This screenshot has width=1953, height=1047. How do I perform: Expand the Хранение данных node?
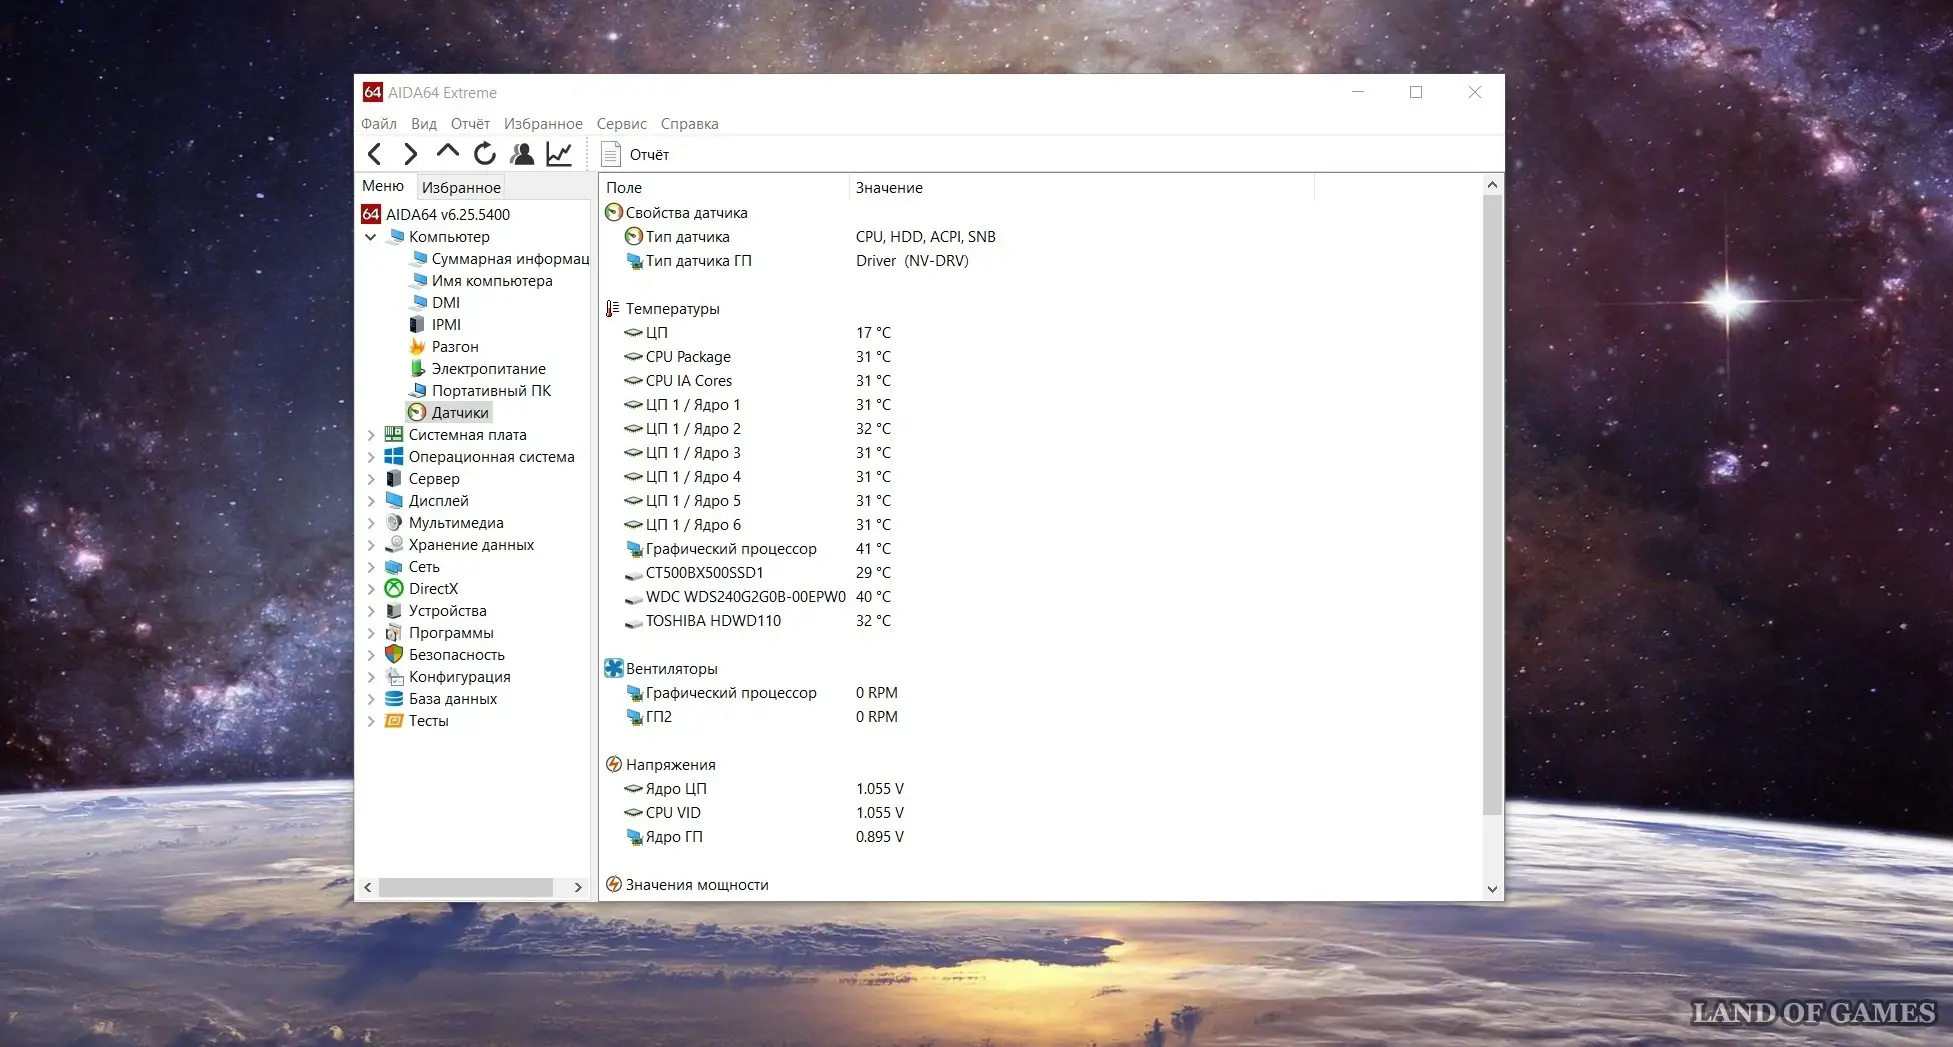coord(371,545)
